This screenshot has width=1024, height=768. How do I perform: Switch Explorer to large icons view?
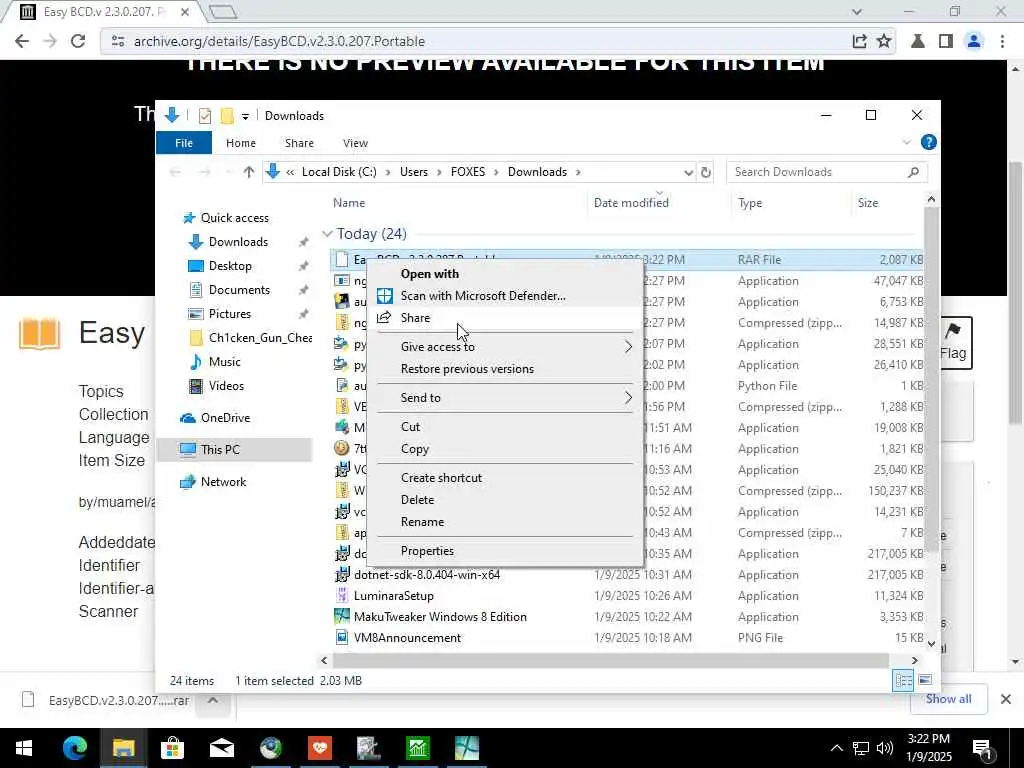(925, 680)
